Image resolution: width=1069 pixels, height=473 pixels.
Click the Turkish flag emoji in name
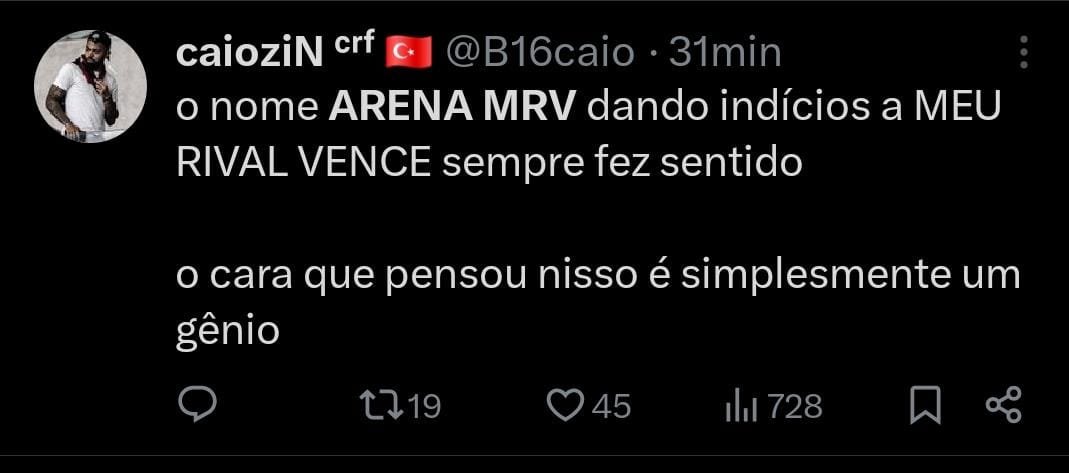pos(408,52)
